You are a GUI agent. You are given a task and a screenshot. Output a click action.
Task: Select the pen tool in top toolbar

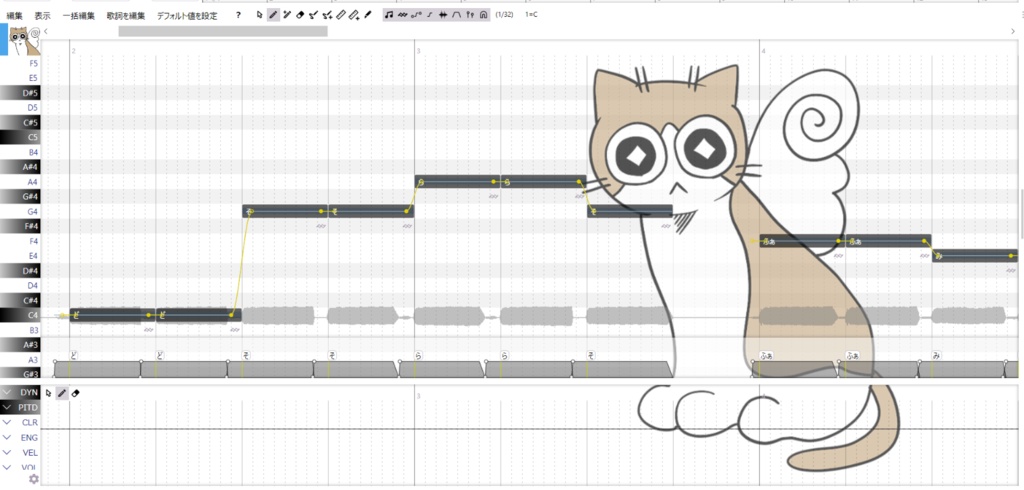[x=274, y=15]
